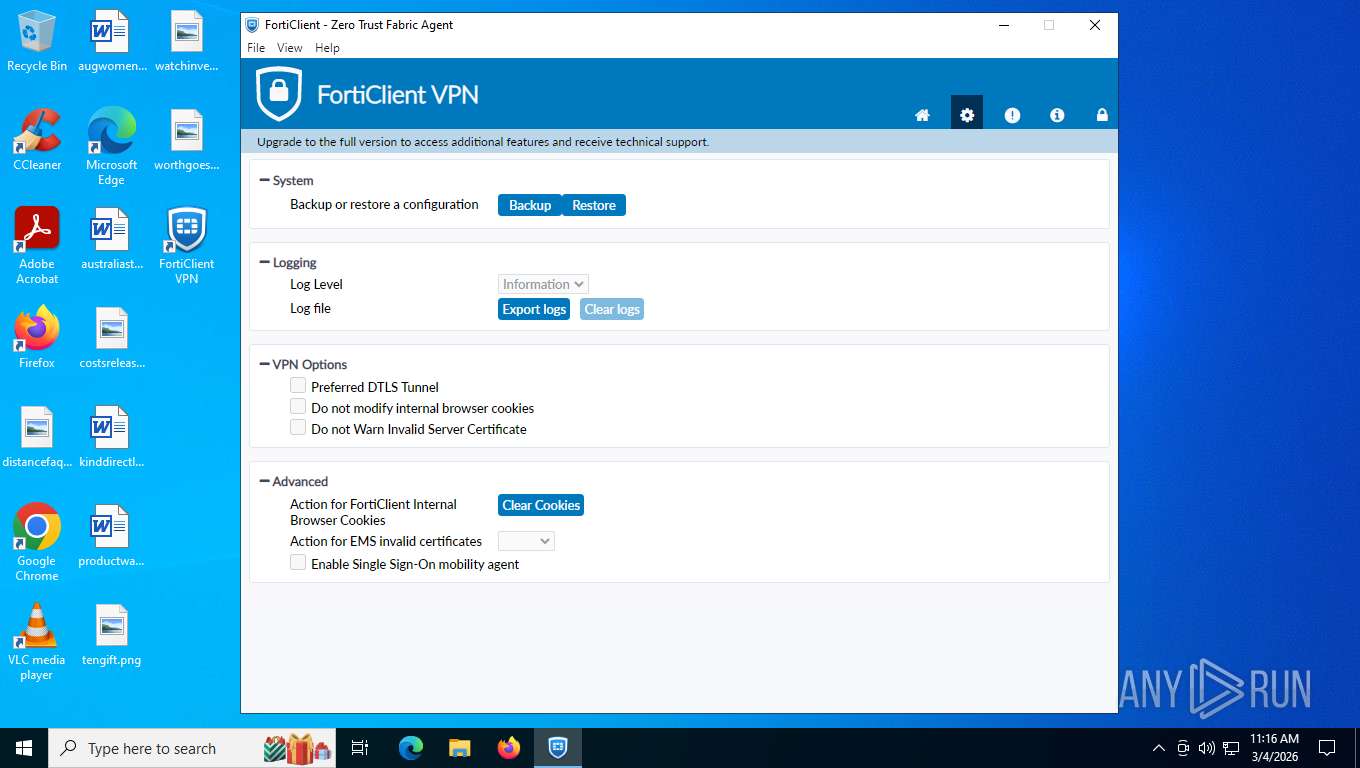Open Firefox desktop shortcut
This screenshot has height=768, width=1360.
pyautogui.click(x=37, y=337)
